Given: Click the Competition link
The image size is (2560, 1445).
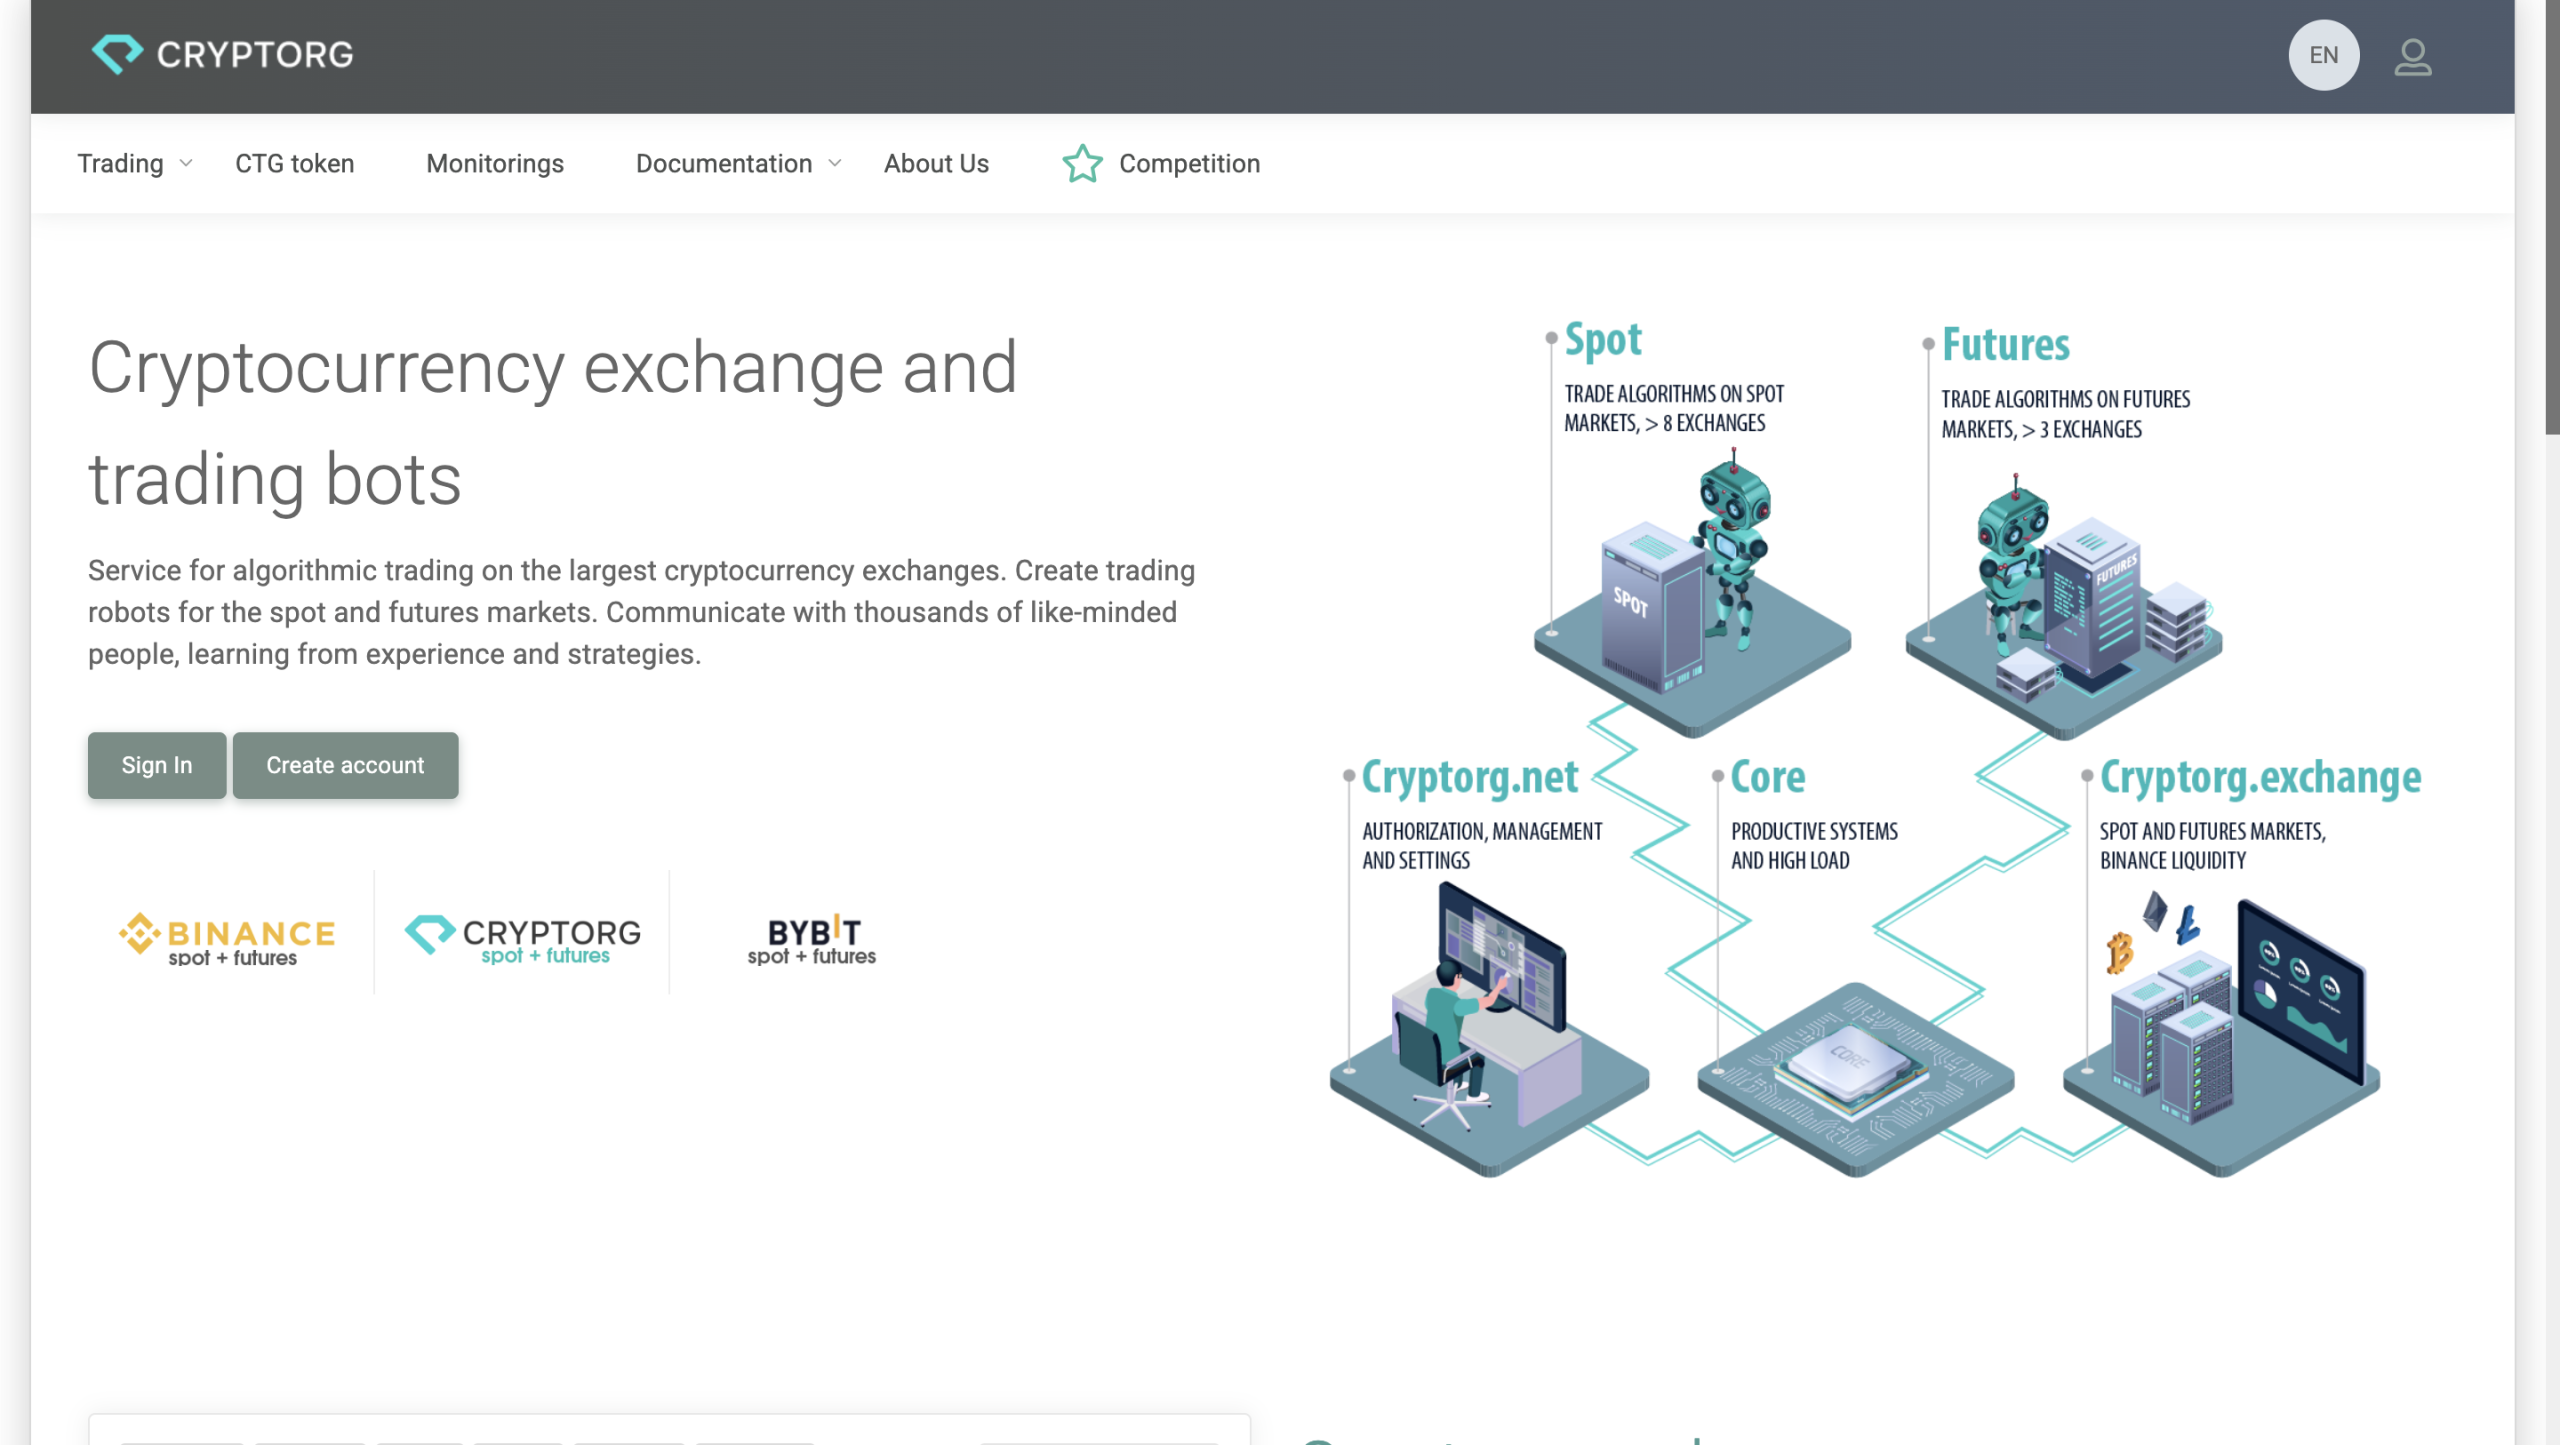Looking at the screenshot, I should (1189, 164).
